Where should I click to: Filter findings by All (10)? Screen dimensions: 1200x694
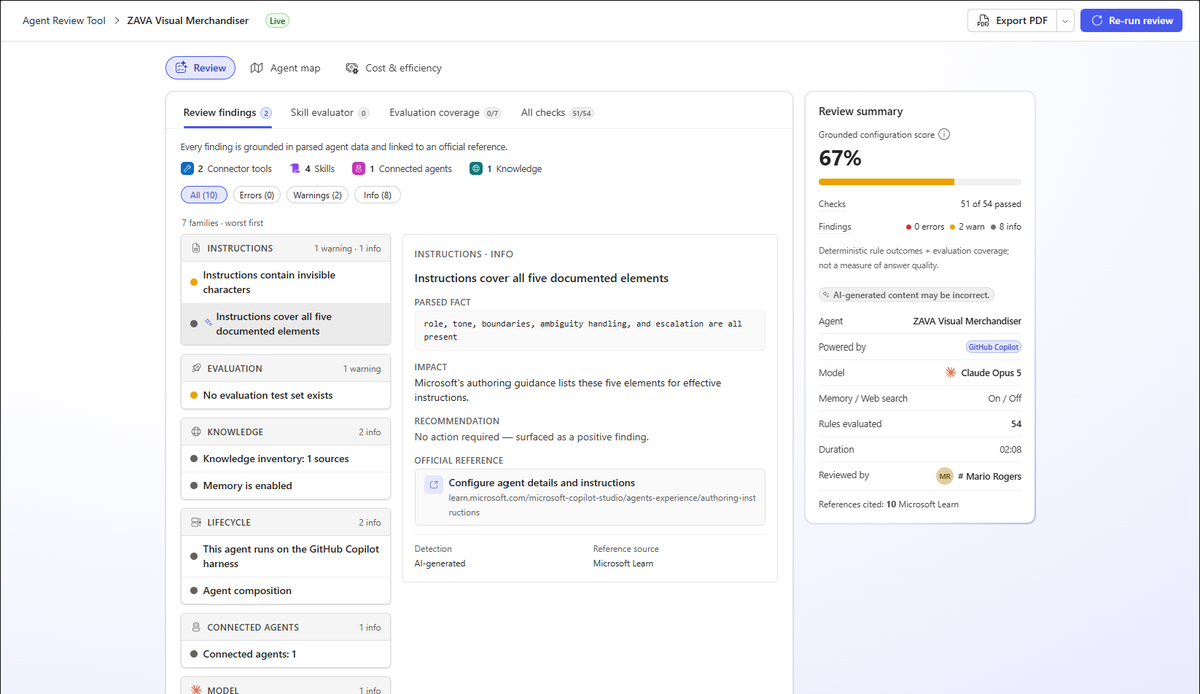[204, 195]
